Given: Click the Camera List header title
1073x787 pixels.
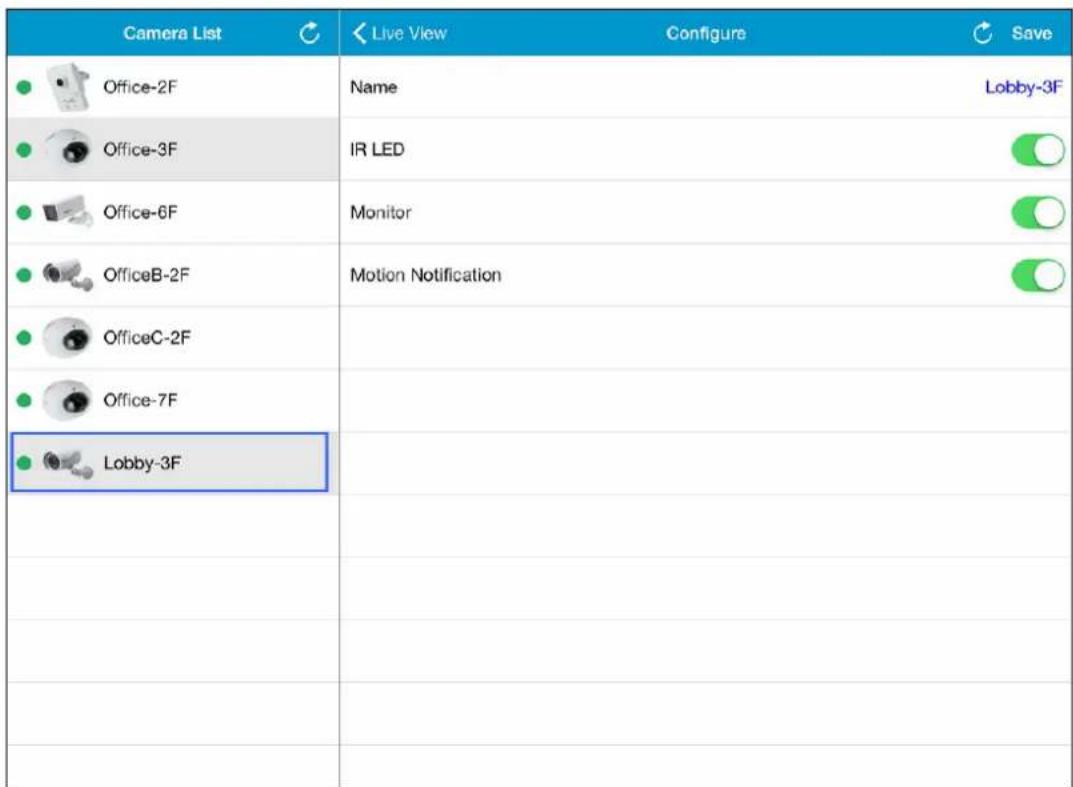Looking at the screenshot, I should [172, 33].
